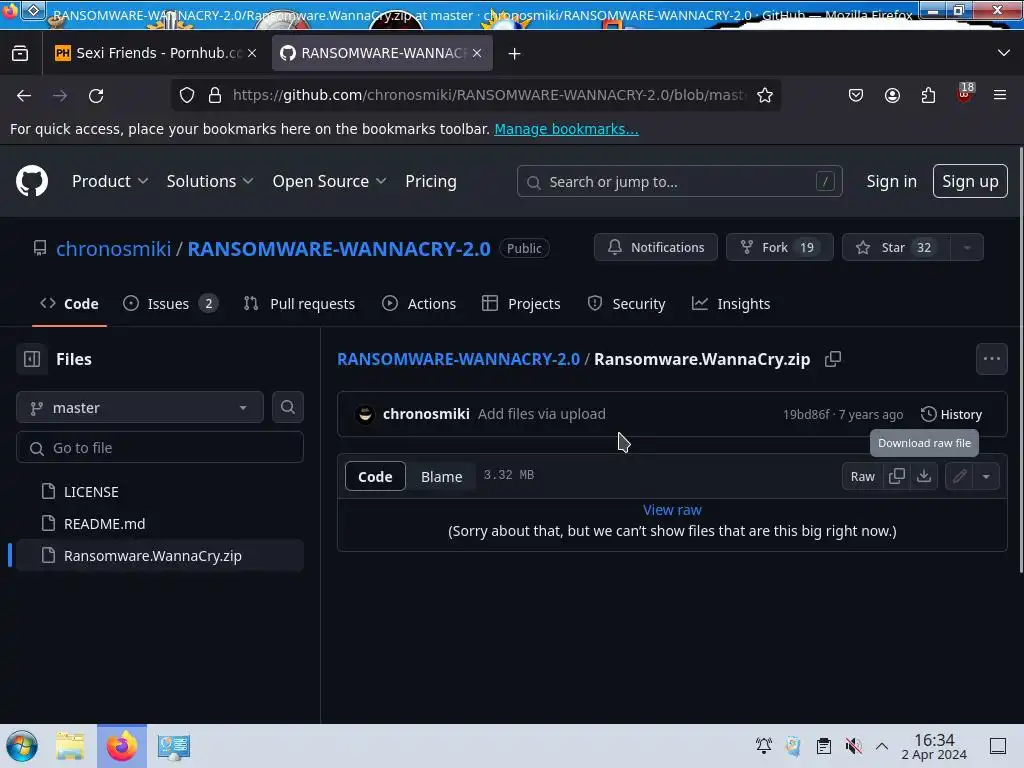
Task: Reload the page with the refresh icon
Action: pyautogui.click(x=96, y=95)
